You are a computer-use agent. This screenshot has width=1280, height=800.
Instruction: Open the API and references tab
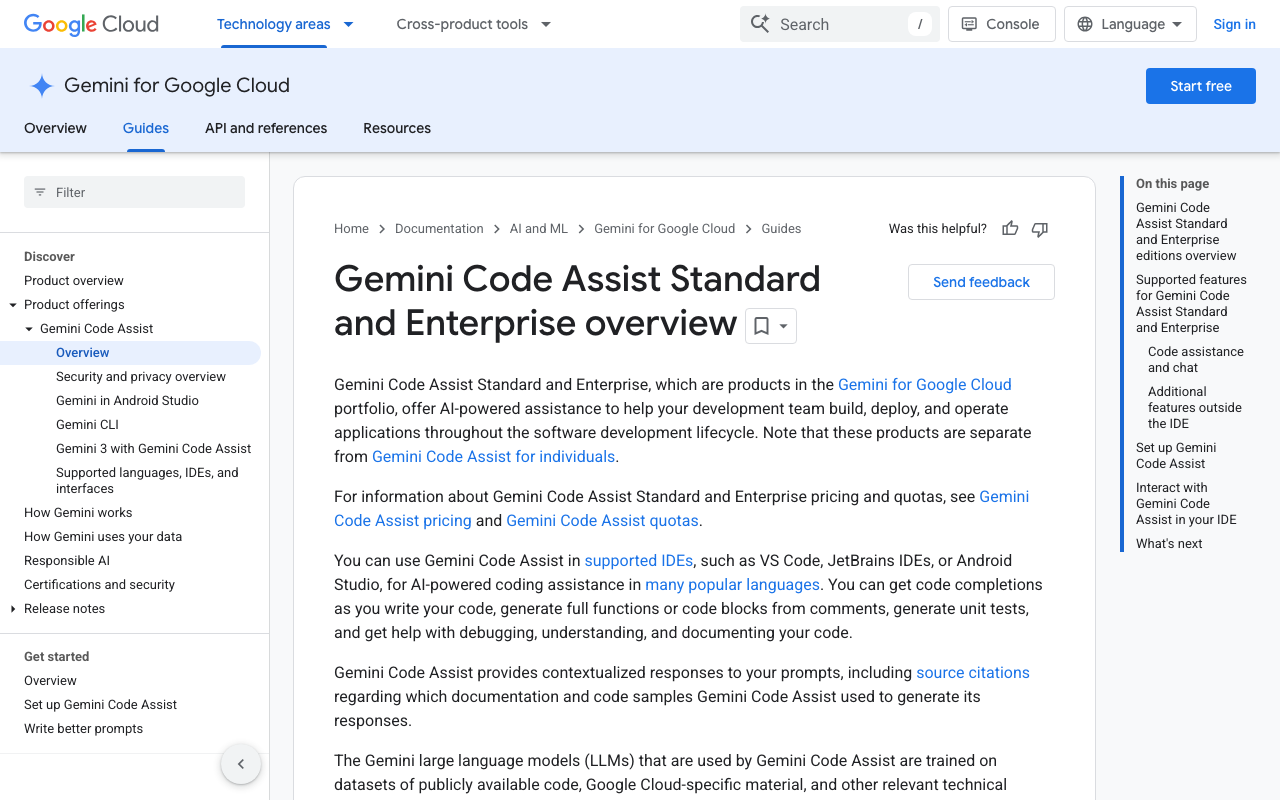[x=266, y=128]
